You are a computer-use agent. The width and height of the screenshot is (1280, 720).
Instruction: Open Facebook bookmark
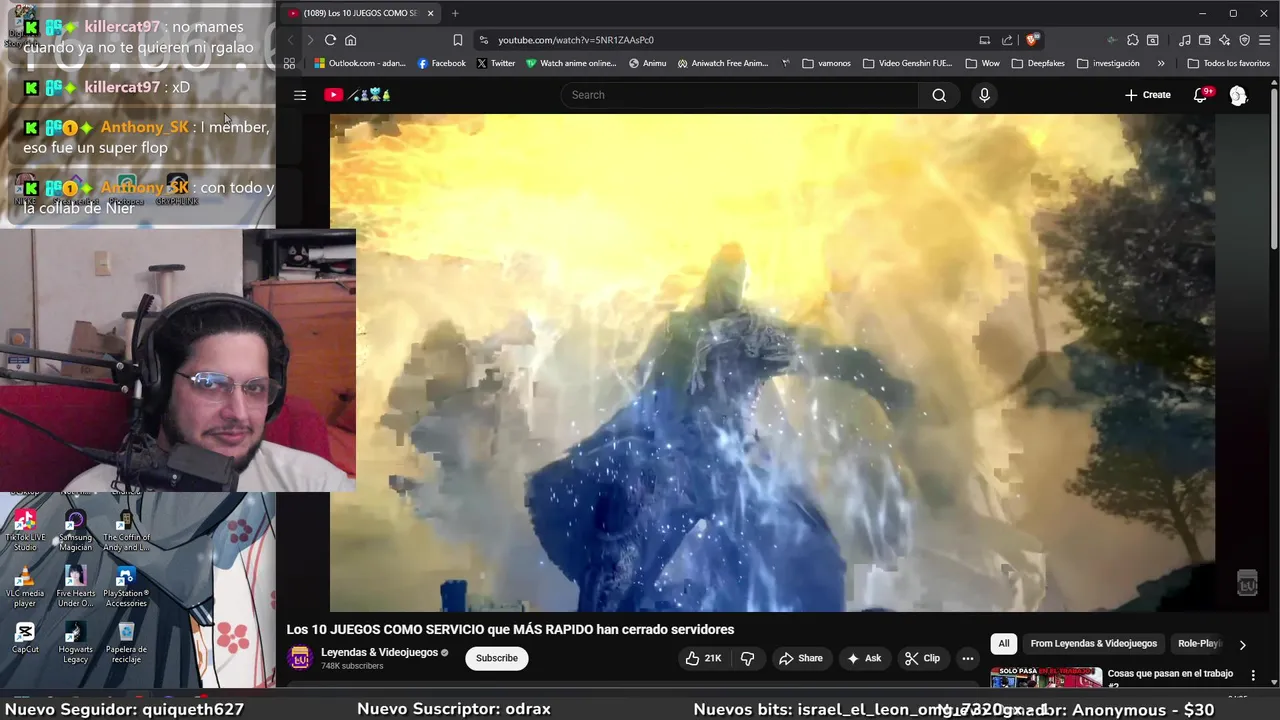click(x=441, y=63)
